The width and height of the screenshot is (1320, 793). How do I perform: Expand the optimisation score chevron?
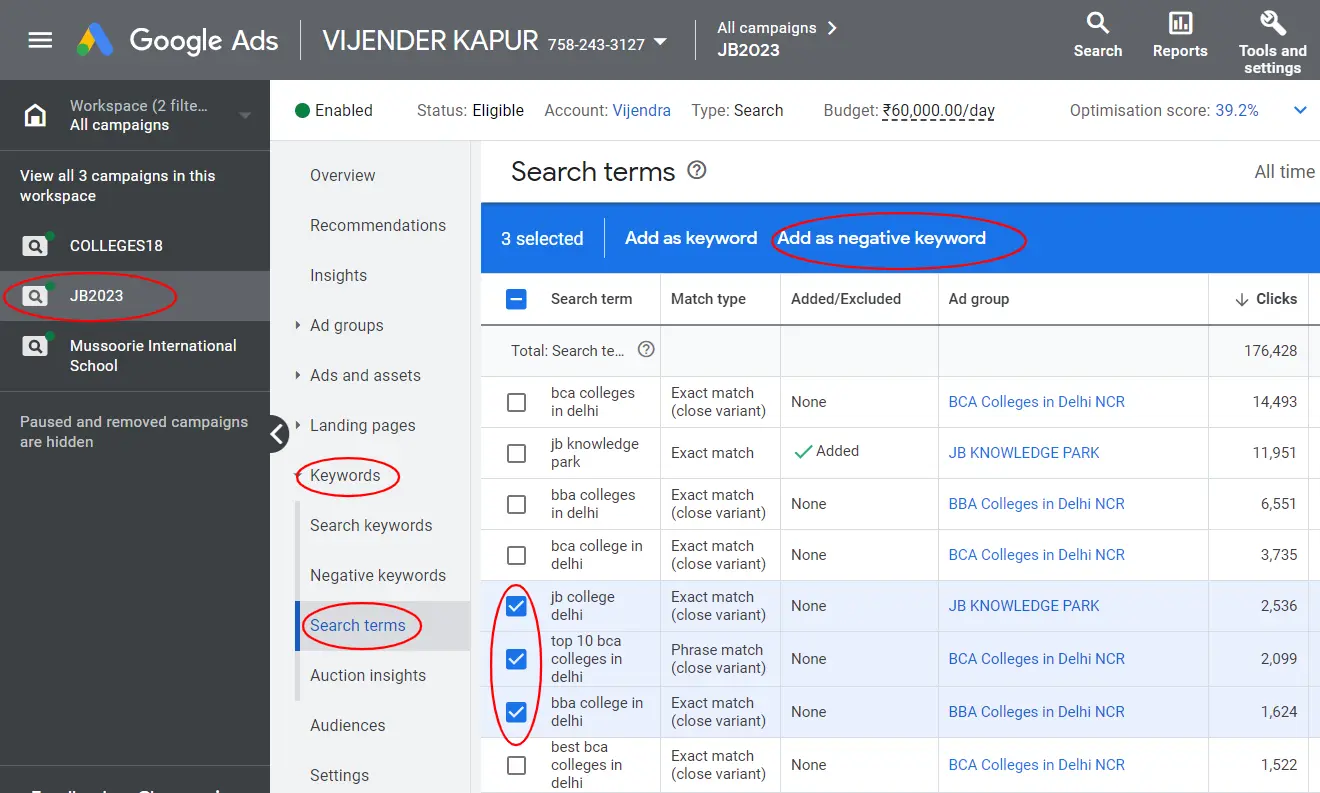pyautogui.click(x=1300, y=110)
